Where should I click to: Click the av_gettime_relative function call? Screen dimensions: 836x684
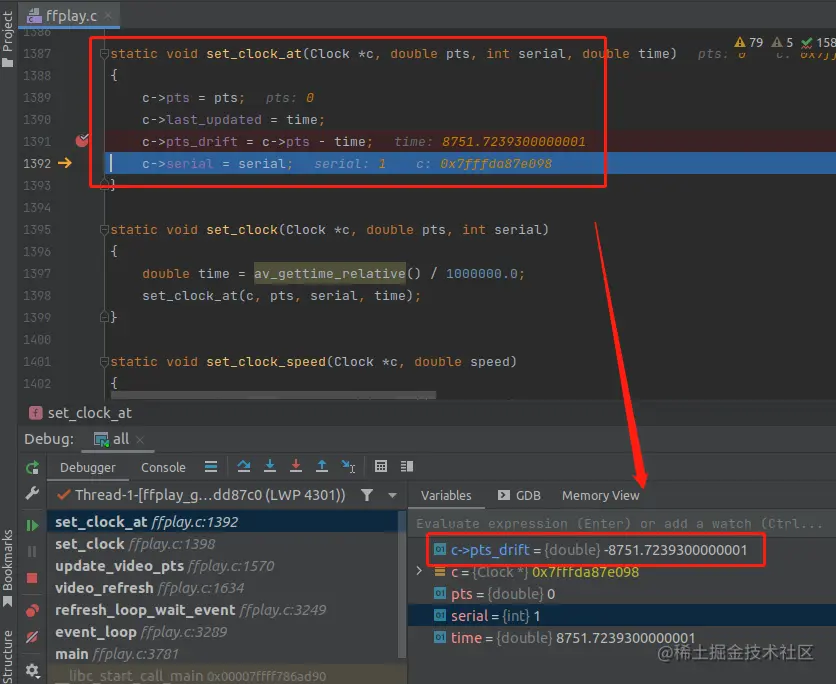329,273
